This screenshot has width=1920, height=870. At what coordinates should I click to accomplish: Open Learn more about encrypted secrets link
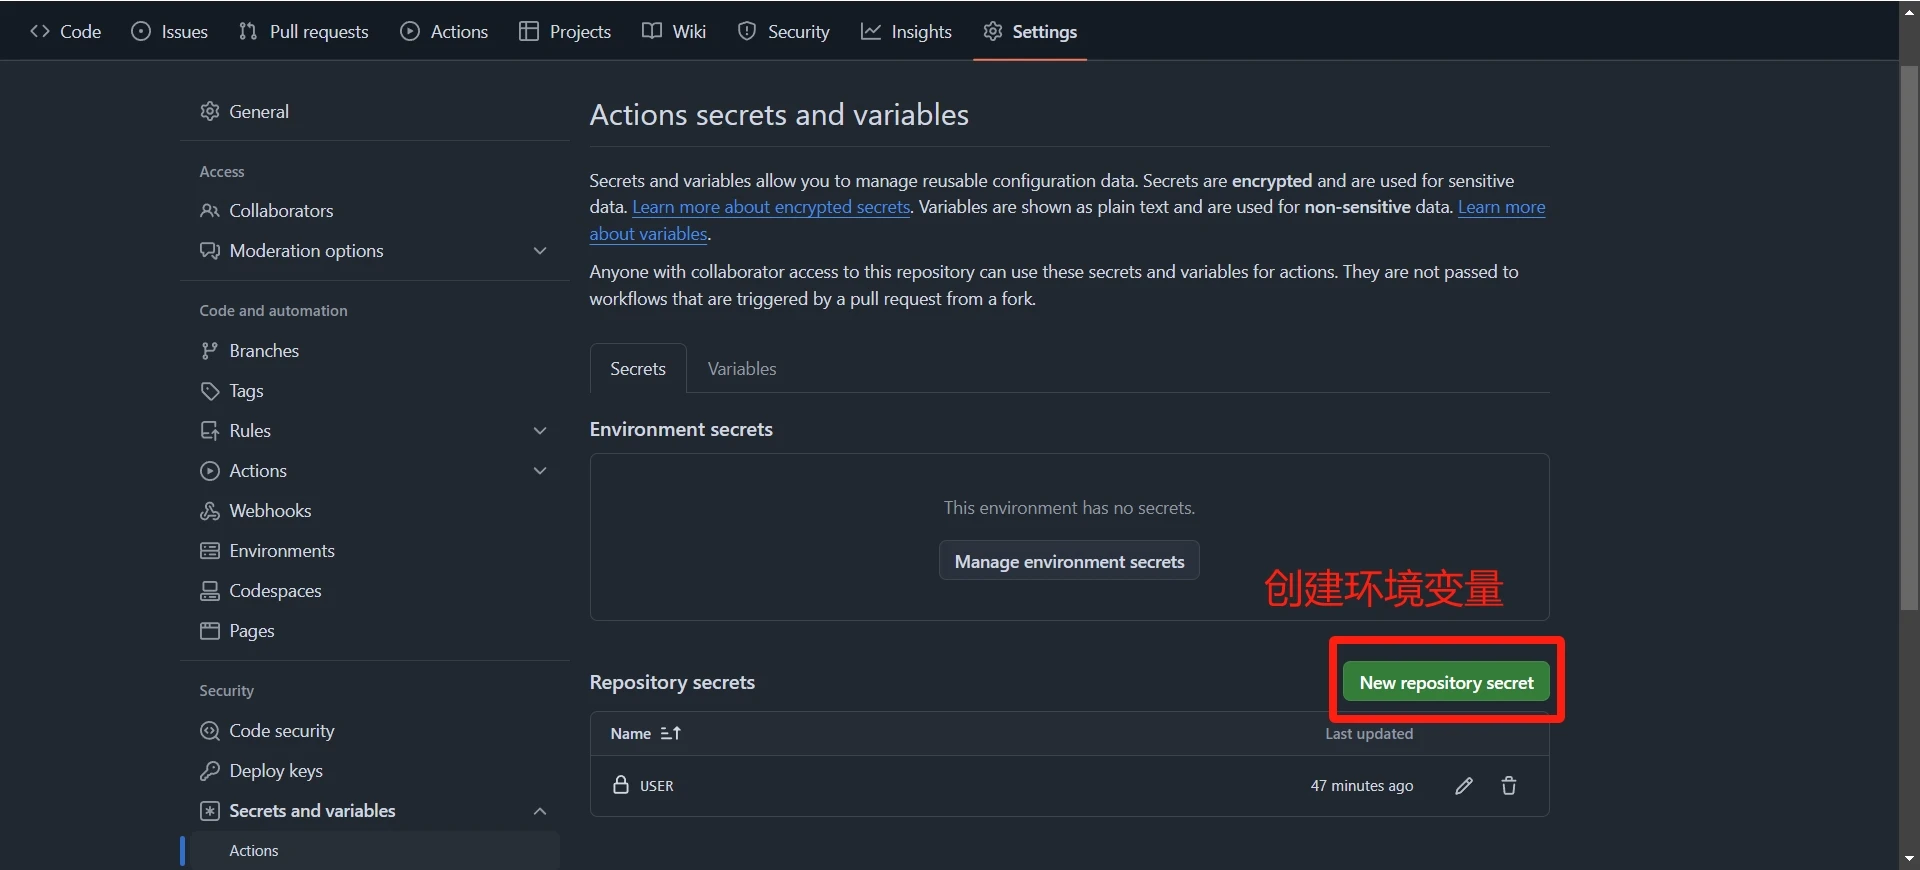771,207
